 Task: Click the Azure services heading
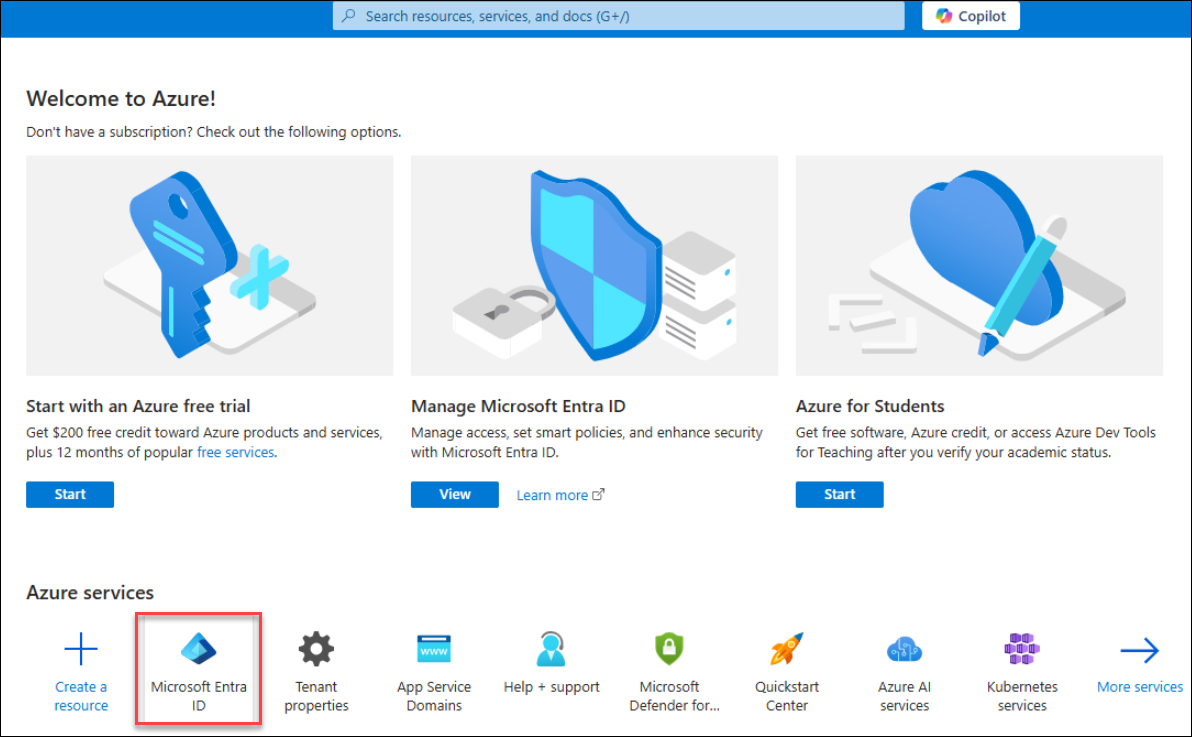tap(90, 592)
